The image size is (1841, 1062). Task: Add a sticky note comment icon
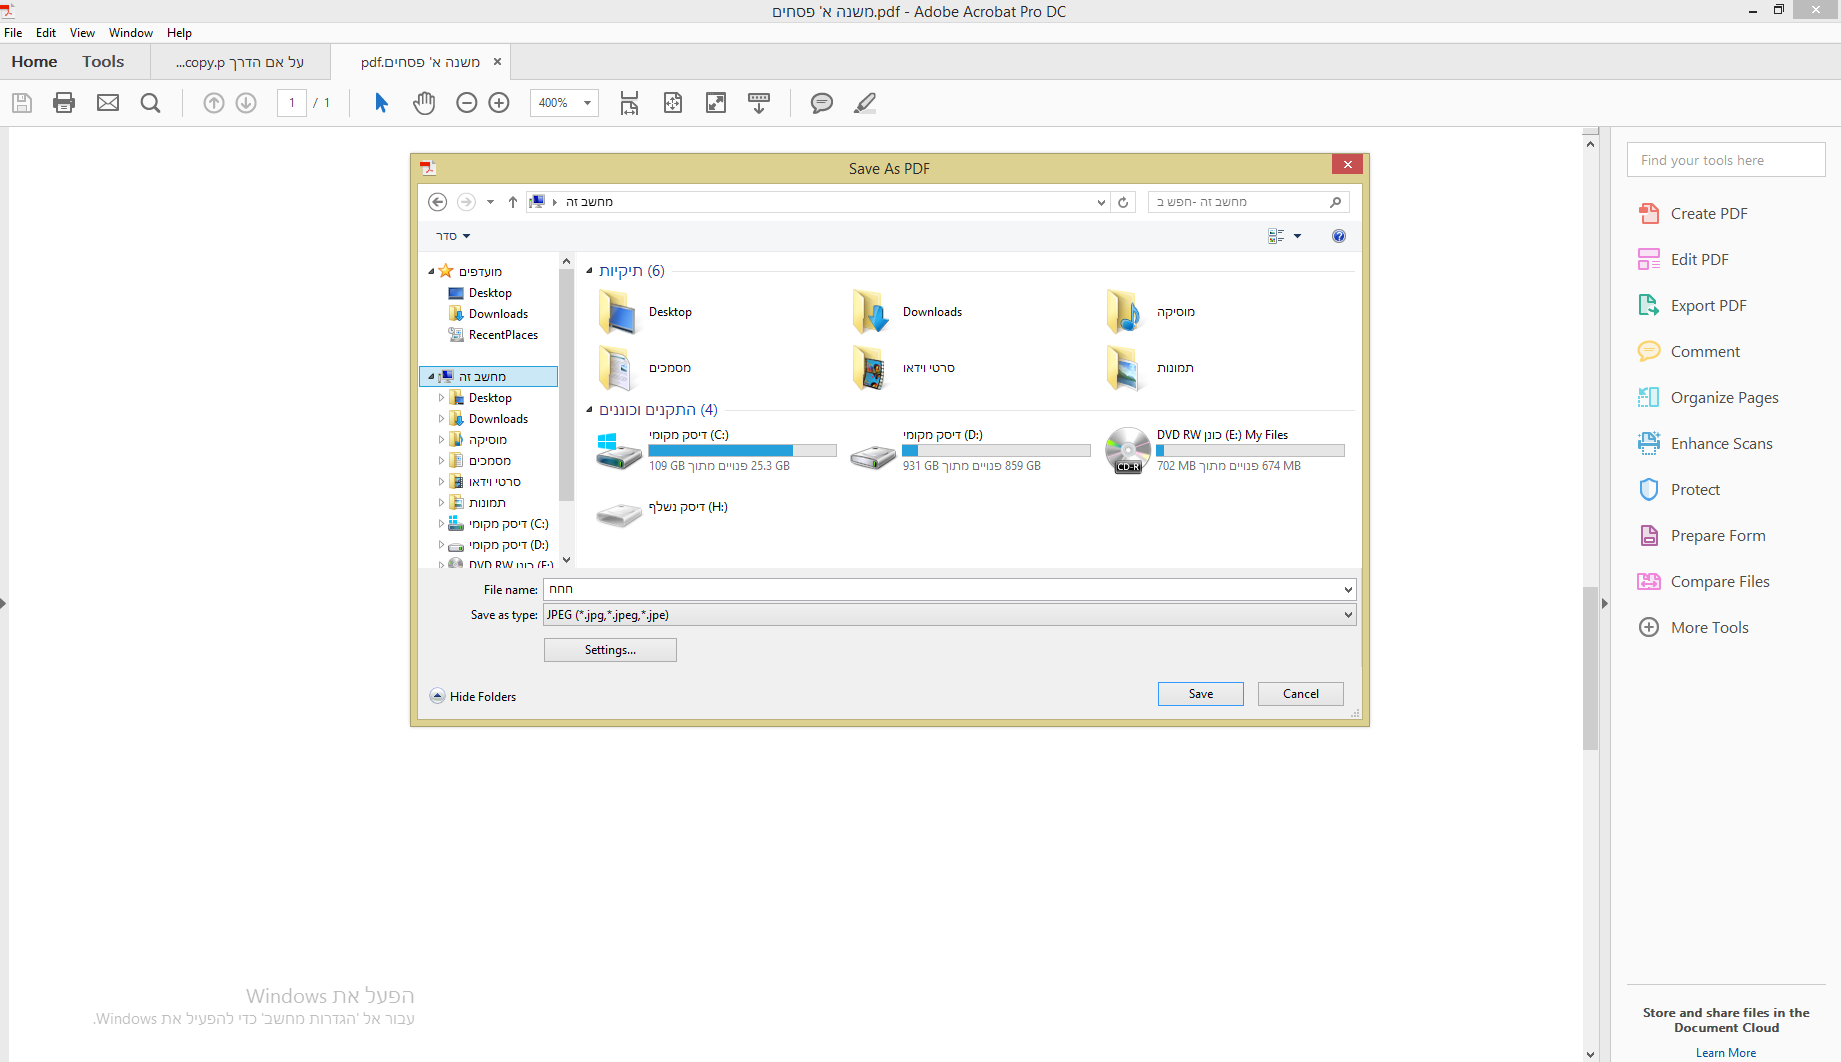(x=822, y=103)
